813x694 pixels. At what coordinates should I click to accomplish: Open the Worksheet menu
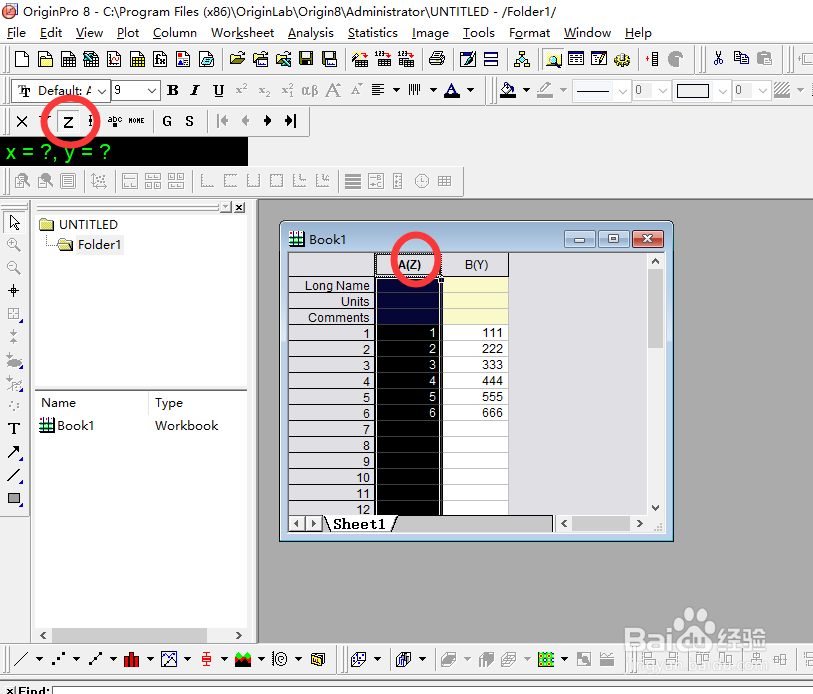[x=242, y=33]
